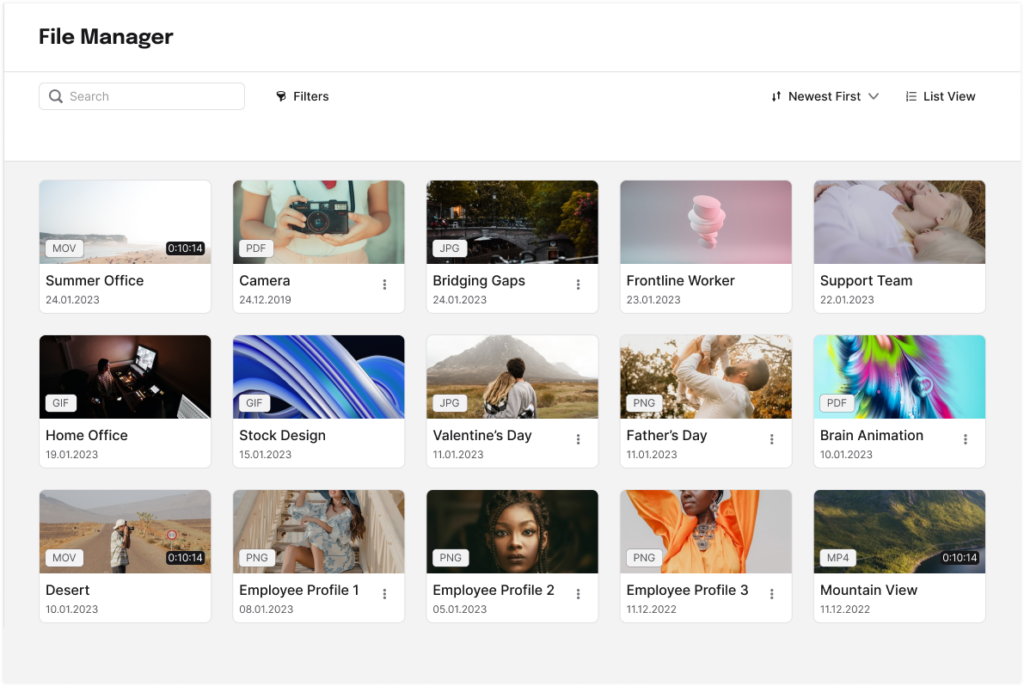Screen dimensions: 1024x686
Task: Open the kebab menu on Desert
Action: pos(191,594)
